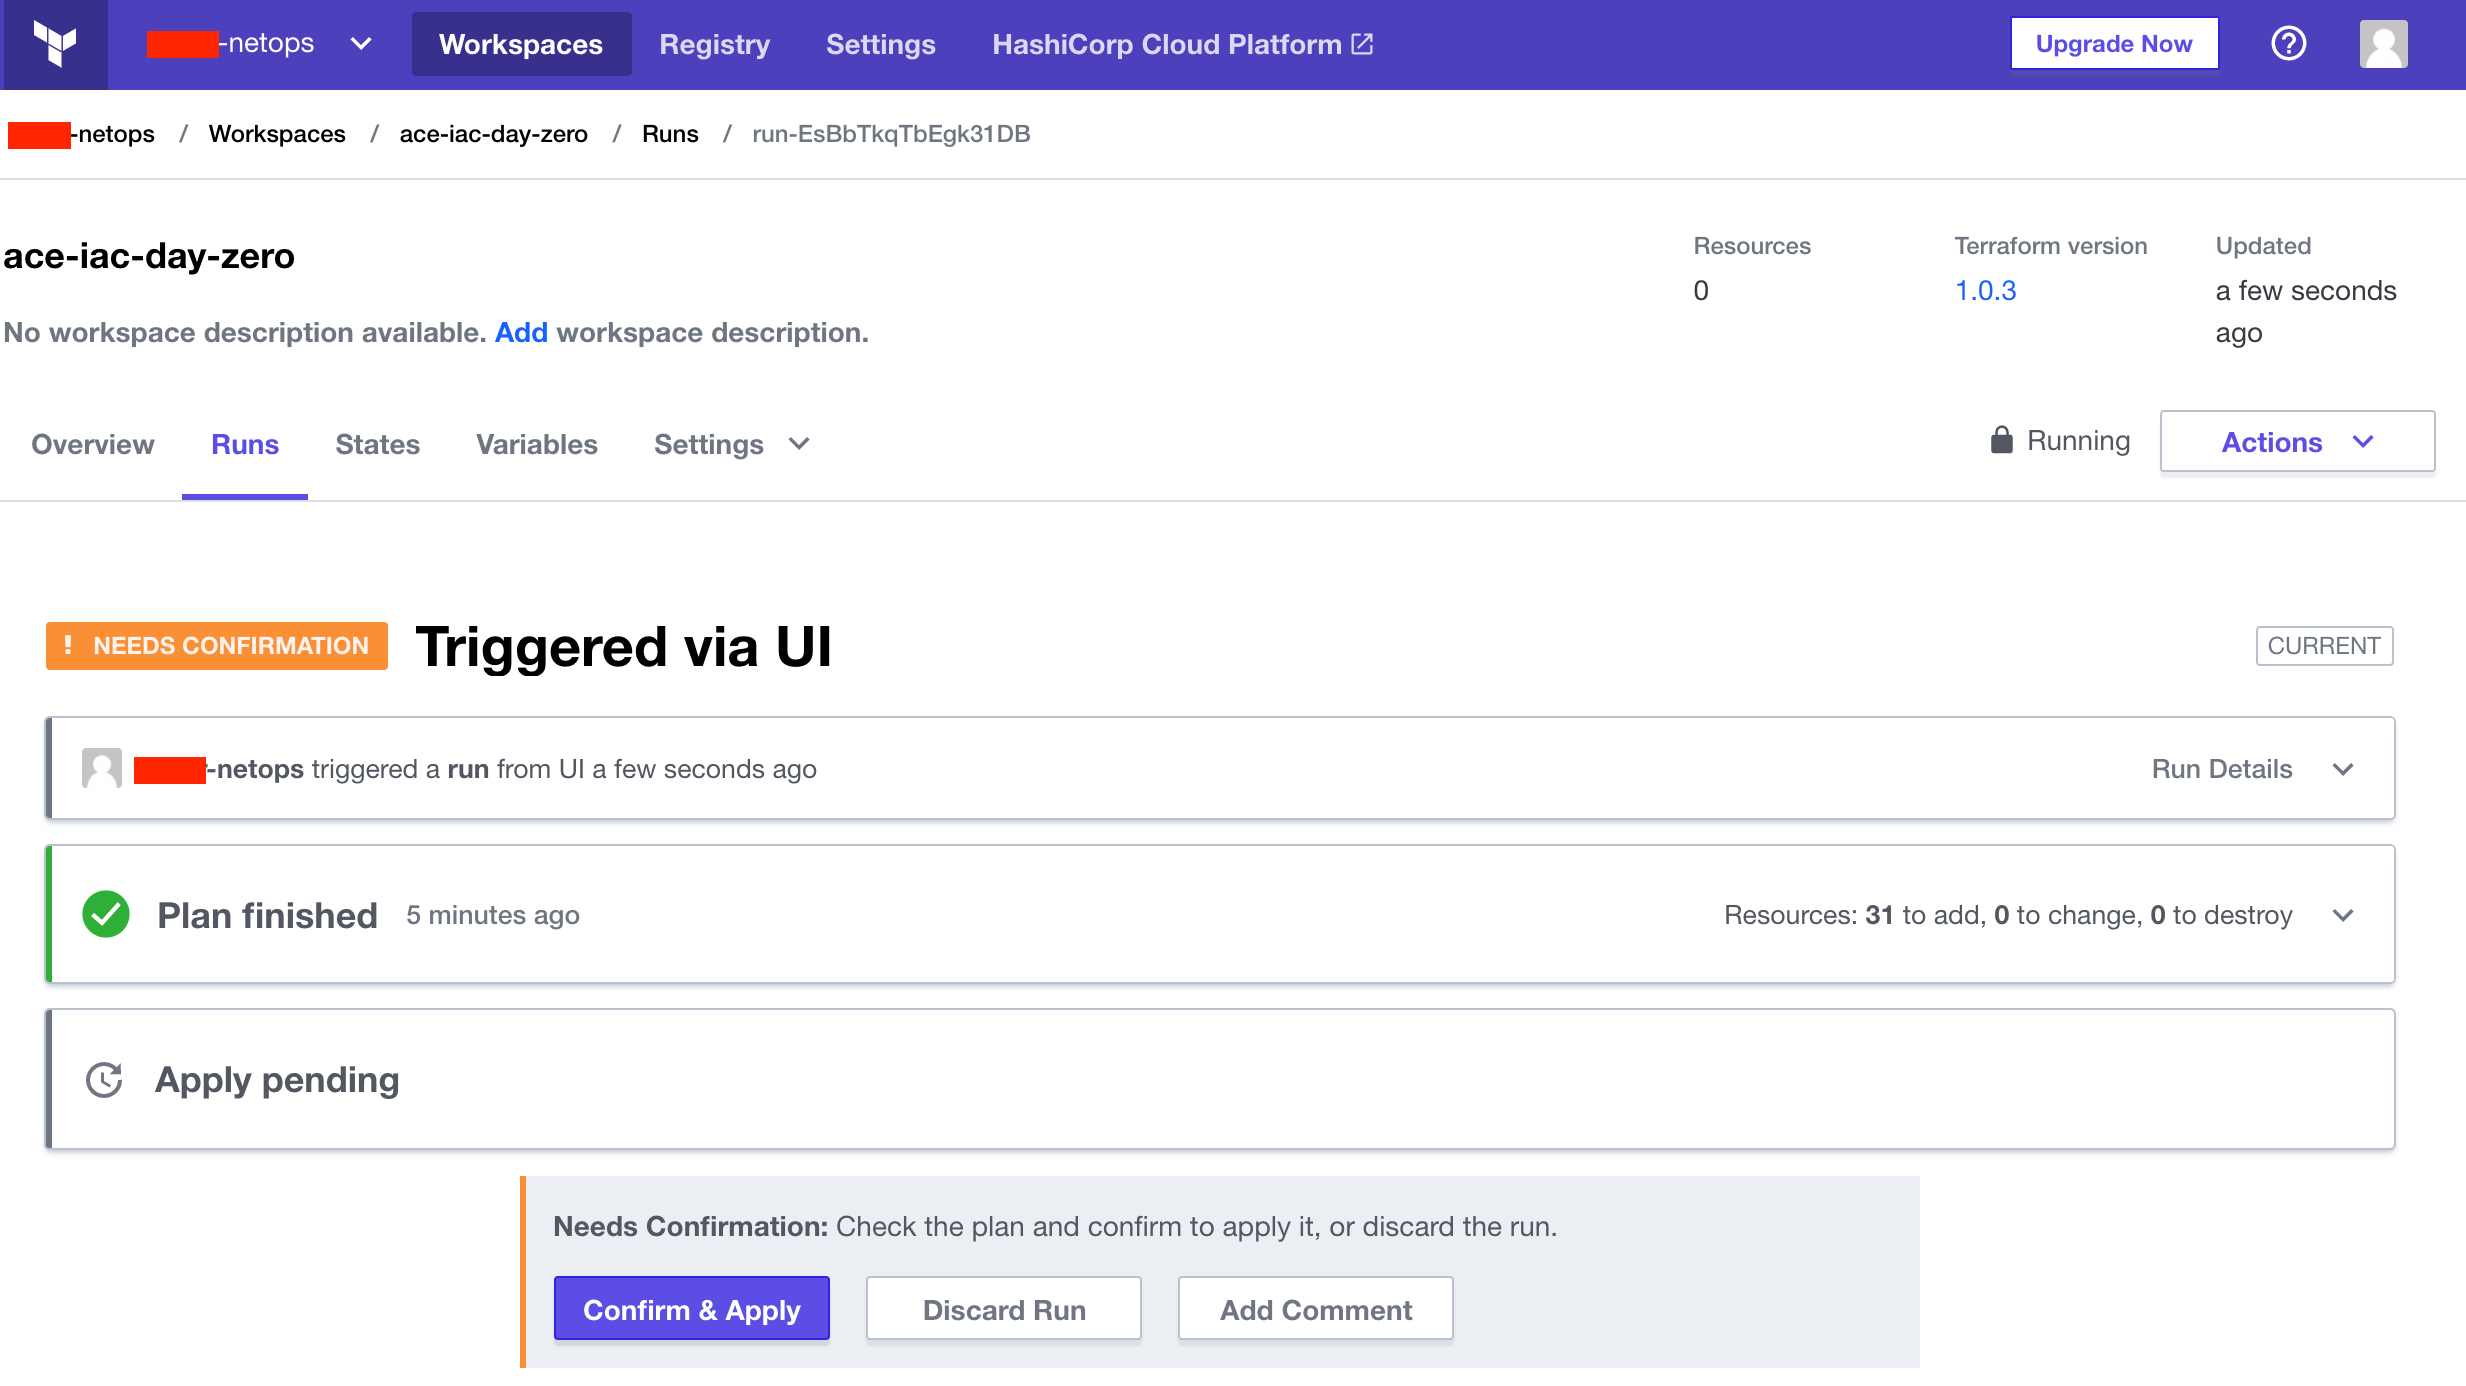The height and width of the screenshot is (1386, 2466).
Task: Click the run-EsBbTkqTbEgk31DB breadcrumb text
Action: (891, 134)
